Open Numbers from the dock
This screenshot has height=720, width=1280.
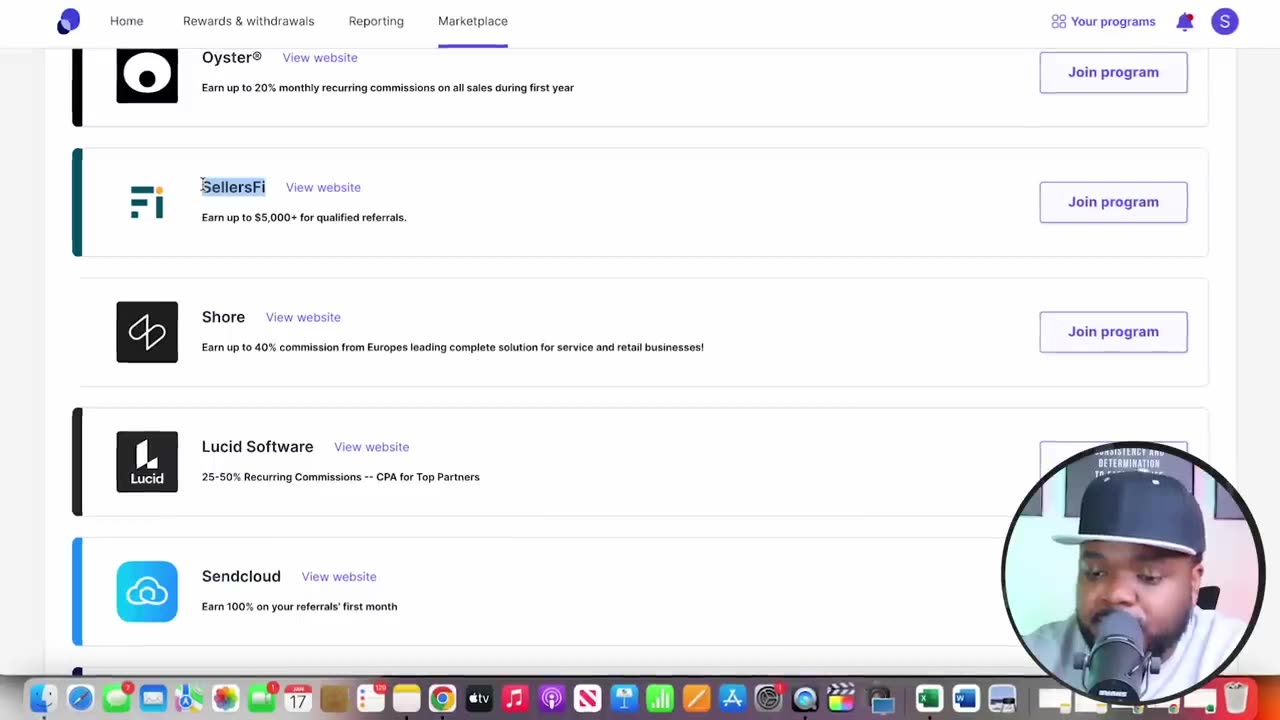[x=660, y=698]
